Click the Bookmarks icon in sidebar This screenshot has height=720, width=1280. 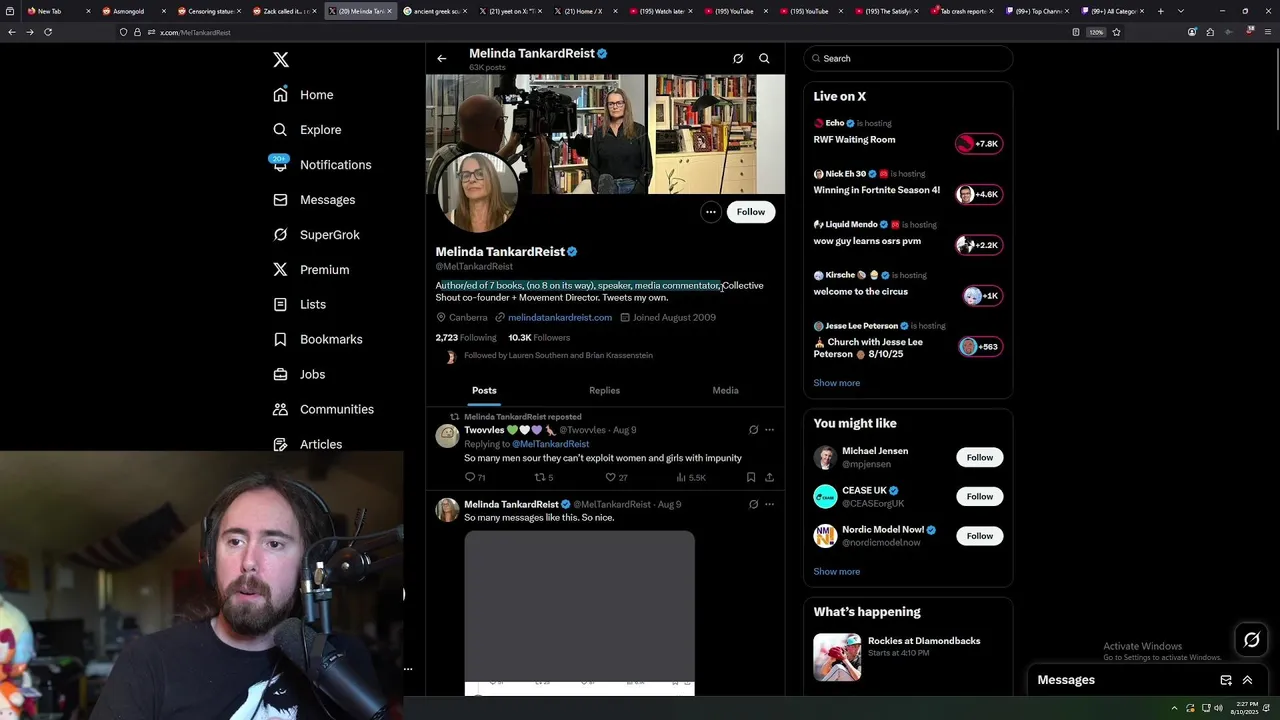point(281,339)
